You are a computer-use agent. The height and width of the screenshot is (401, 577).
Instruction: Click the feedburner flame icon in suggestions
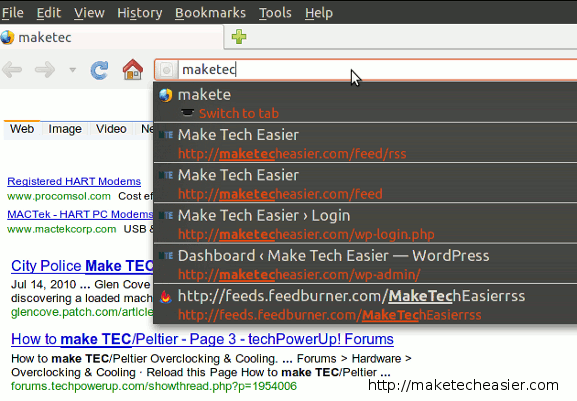pyautogui.click(x=166, y=297)
